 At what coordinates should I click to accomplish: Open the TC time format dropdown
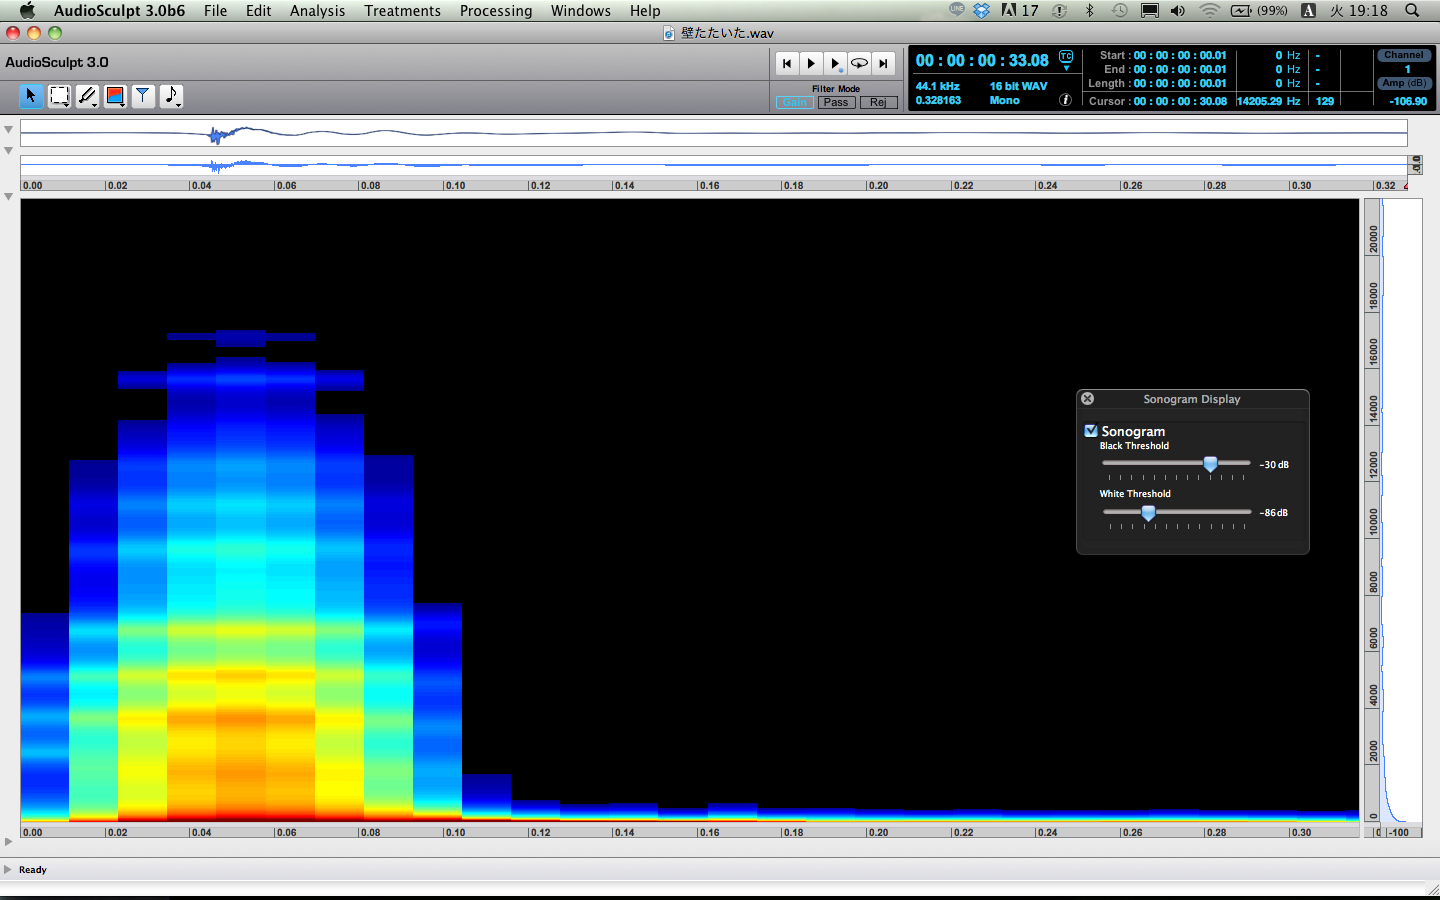[x=1066, y=59]
